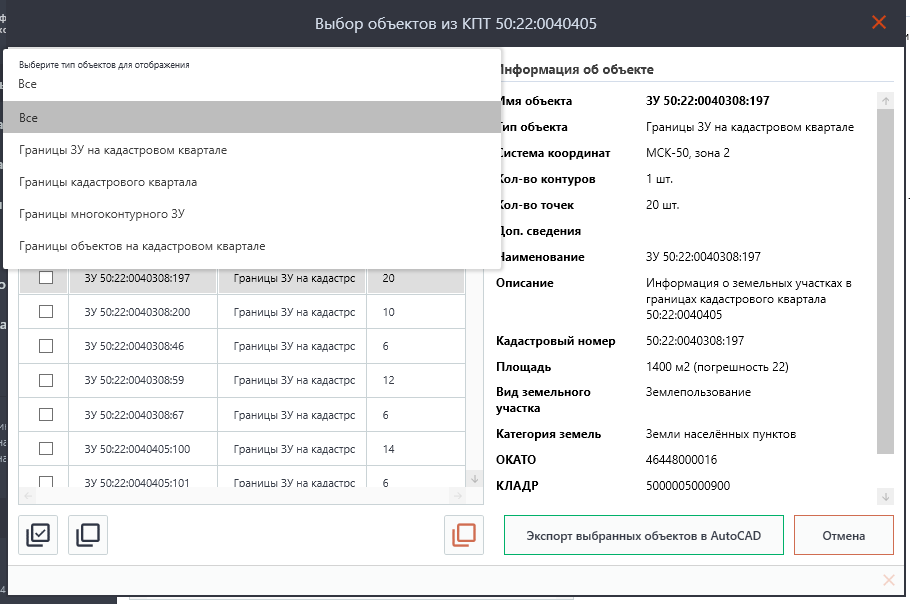Select checkbox of ЗУ 50:22:0040405:100
The height and width of the screenshot is (604, 910).
coord(46,449)
